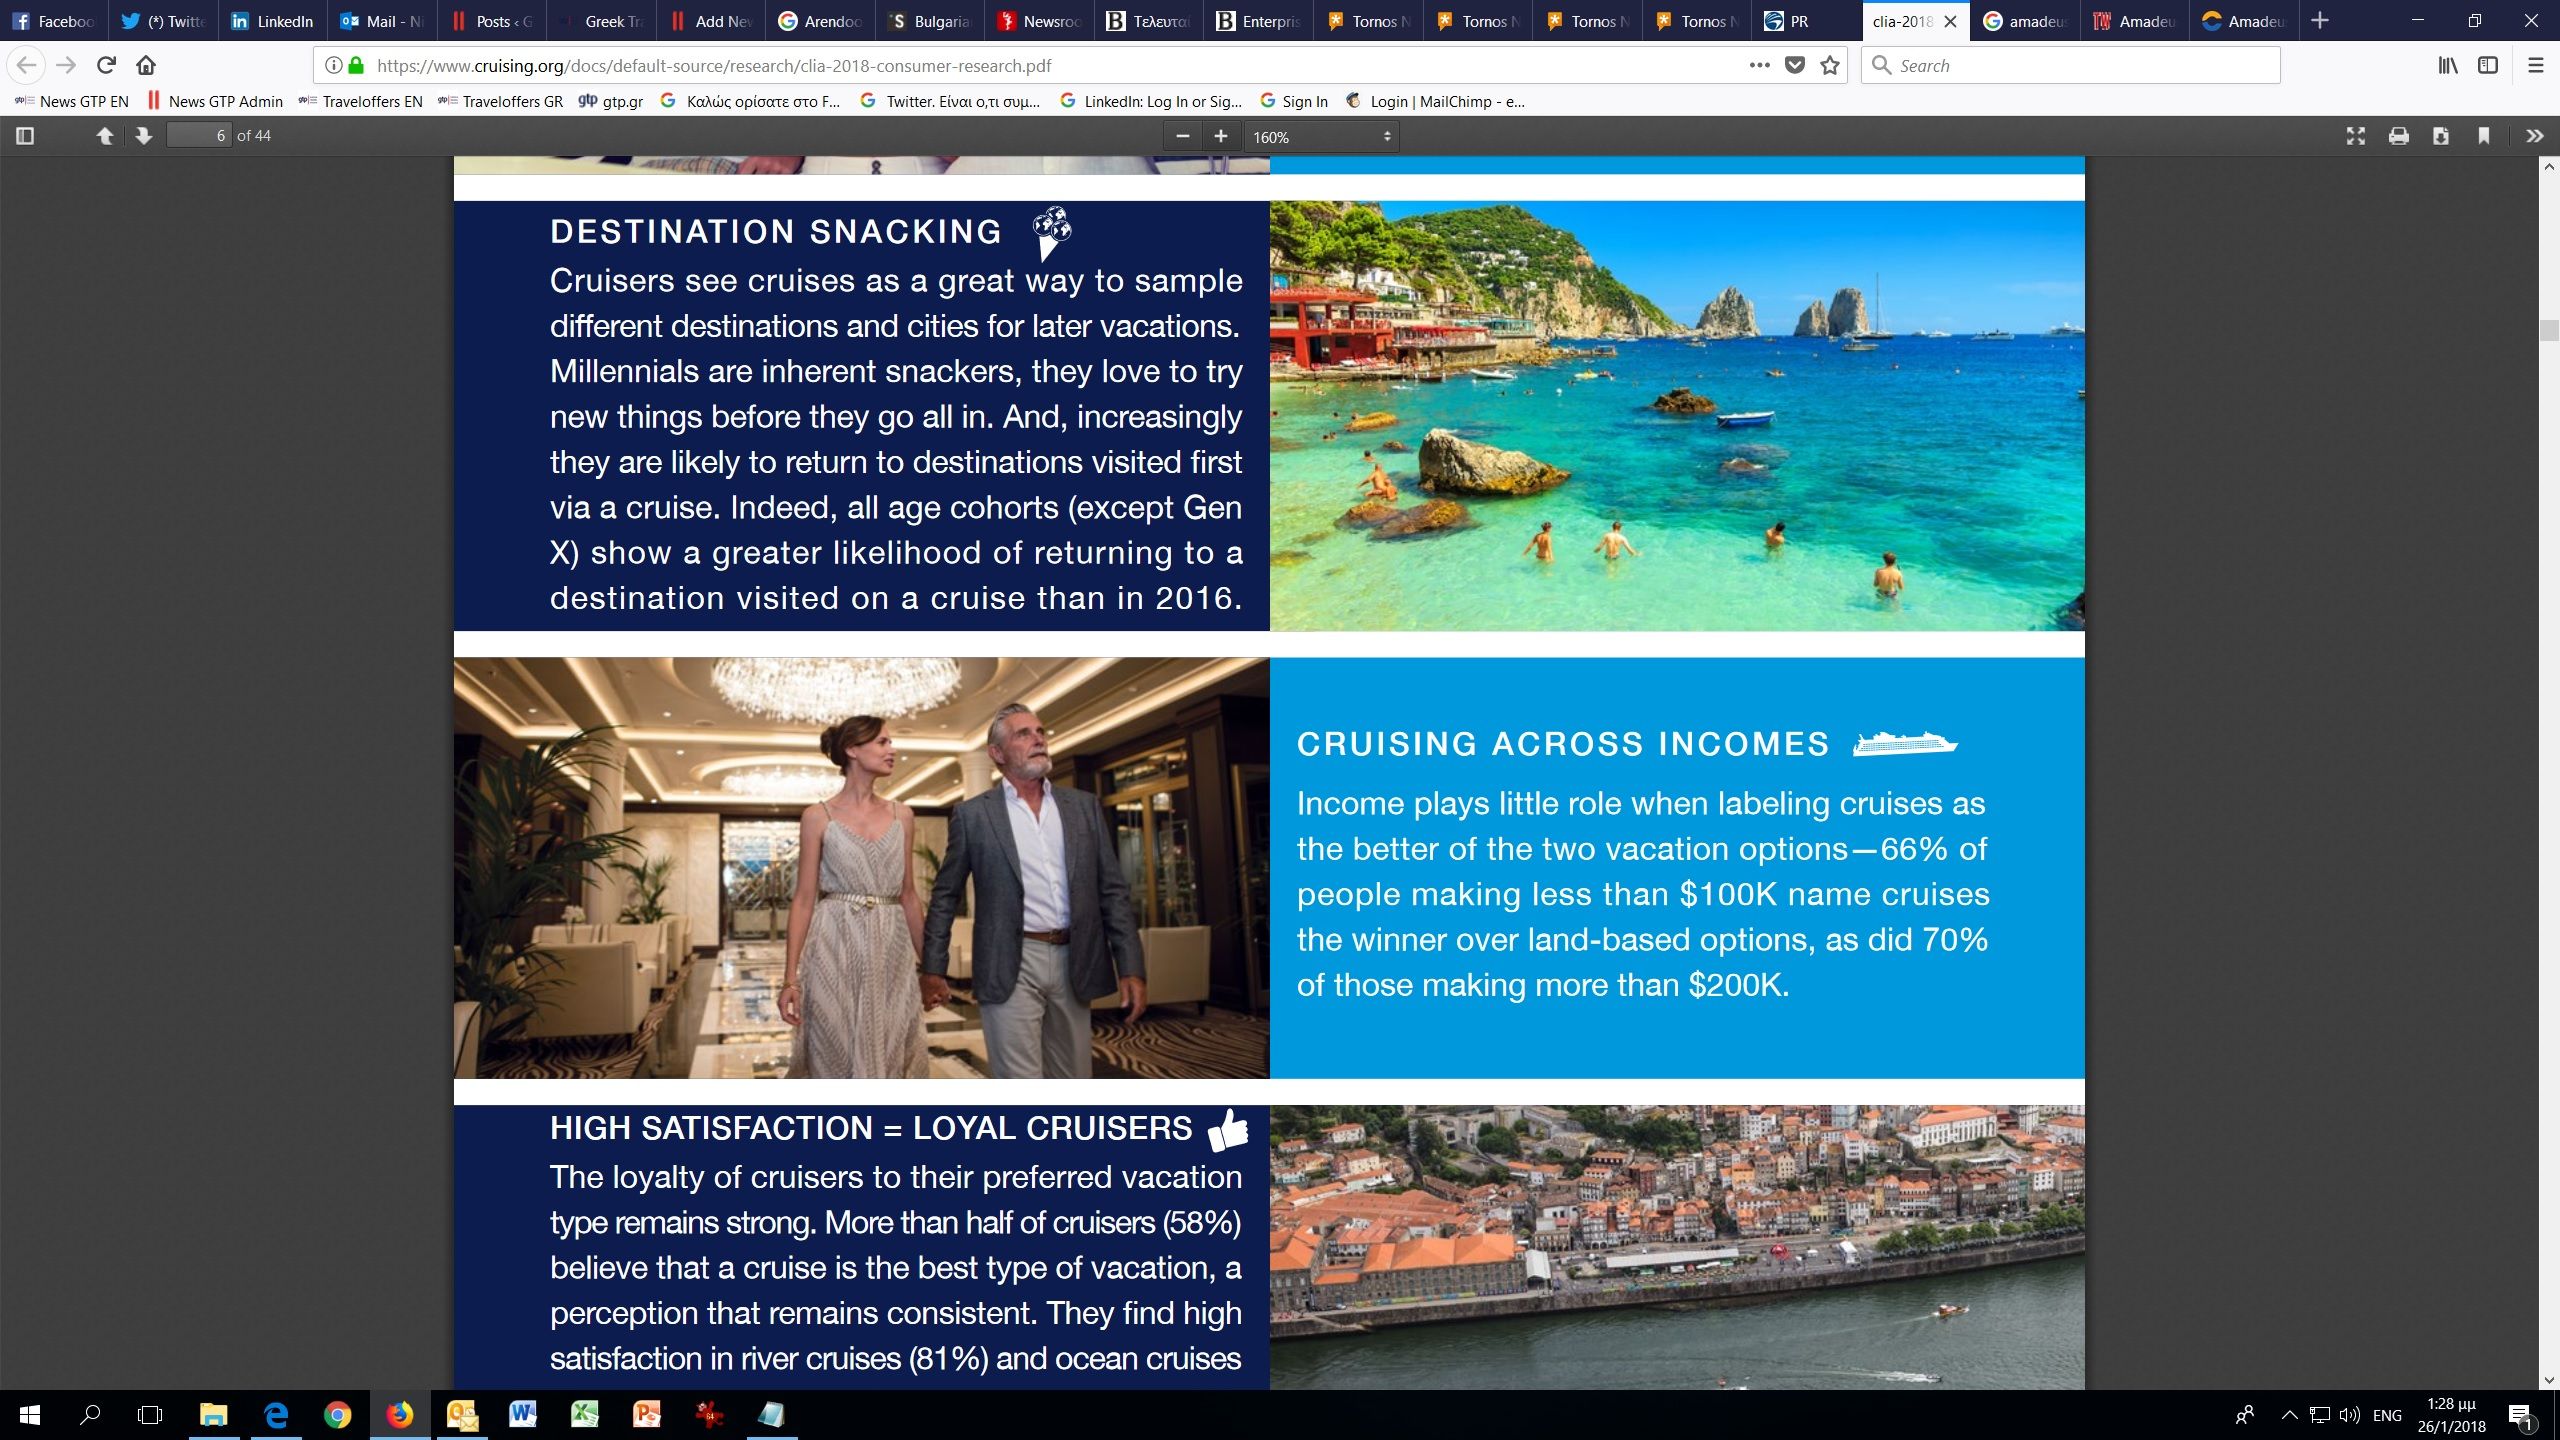Open a new browser tab
This screenshot has height=1440, width=2560.
coord(2320,21)
